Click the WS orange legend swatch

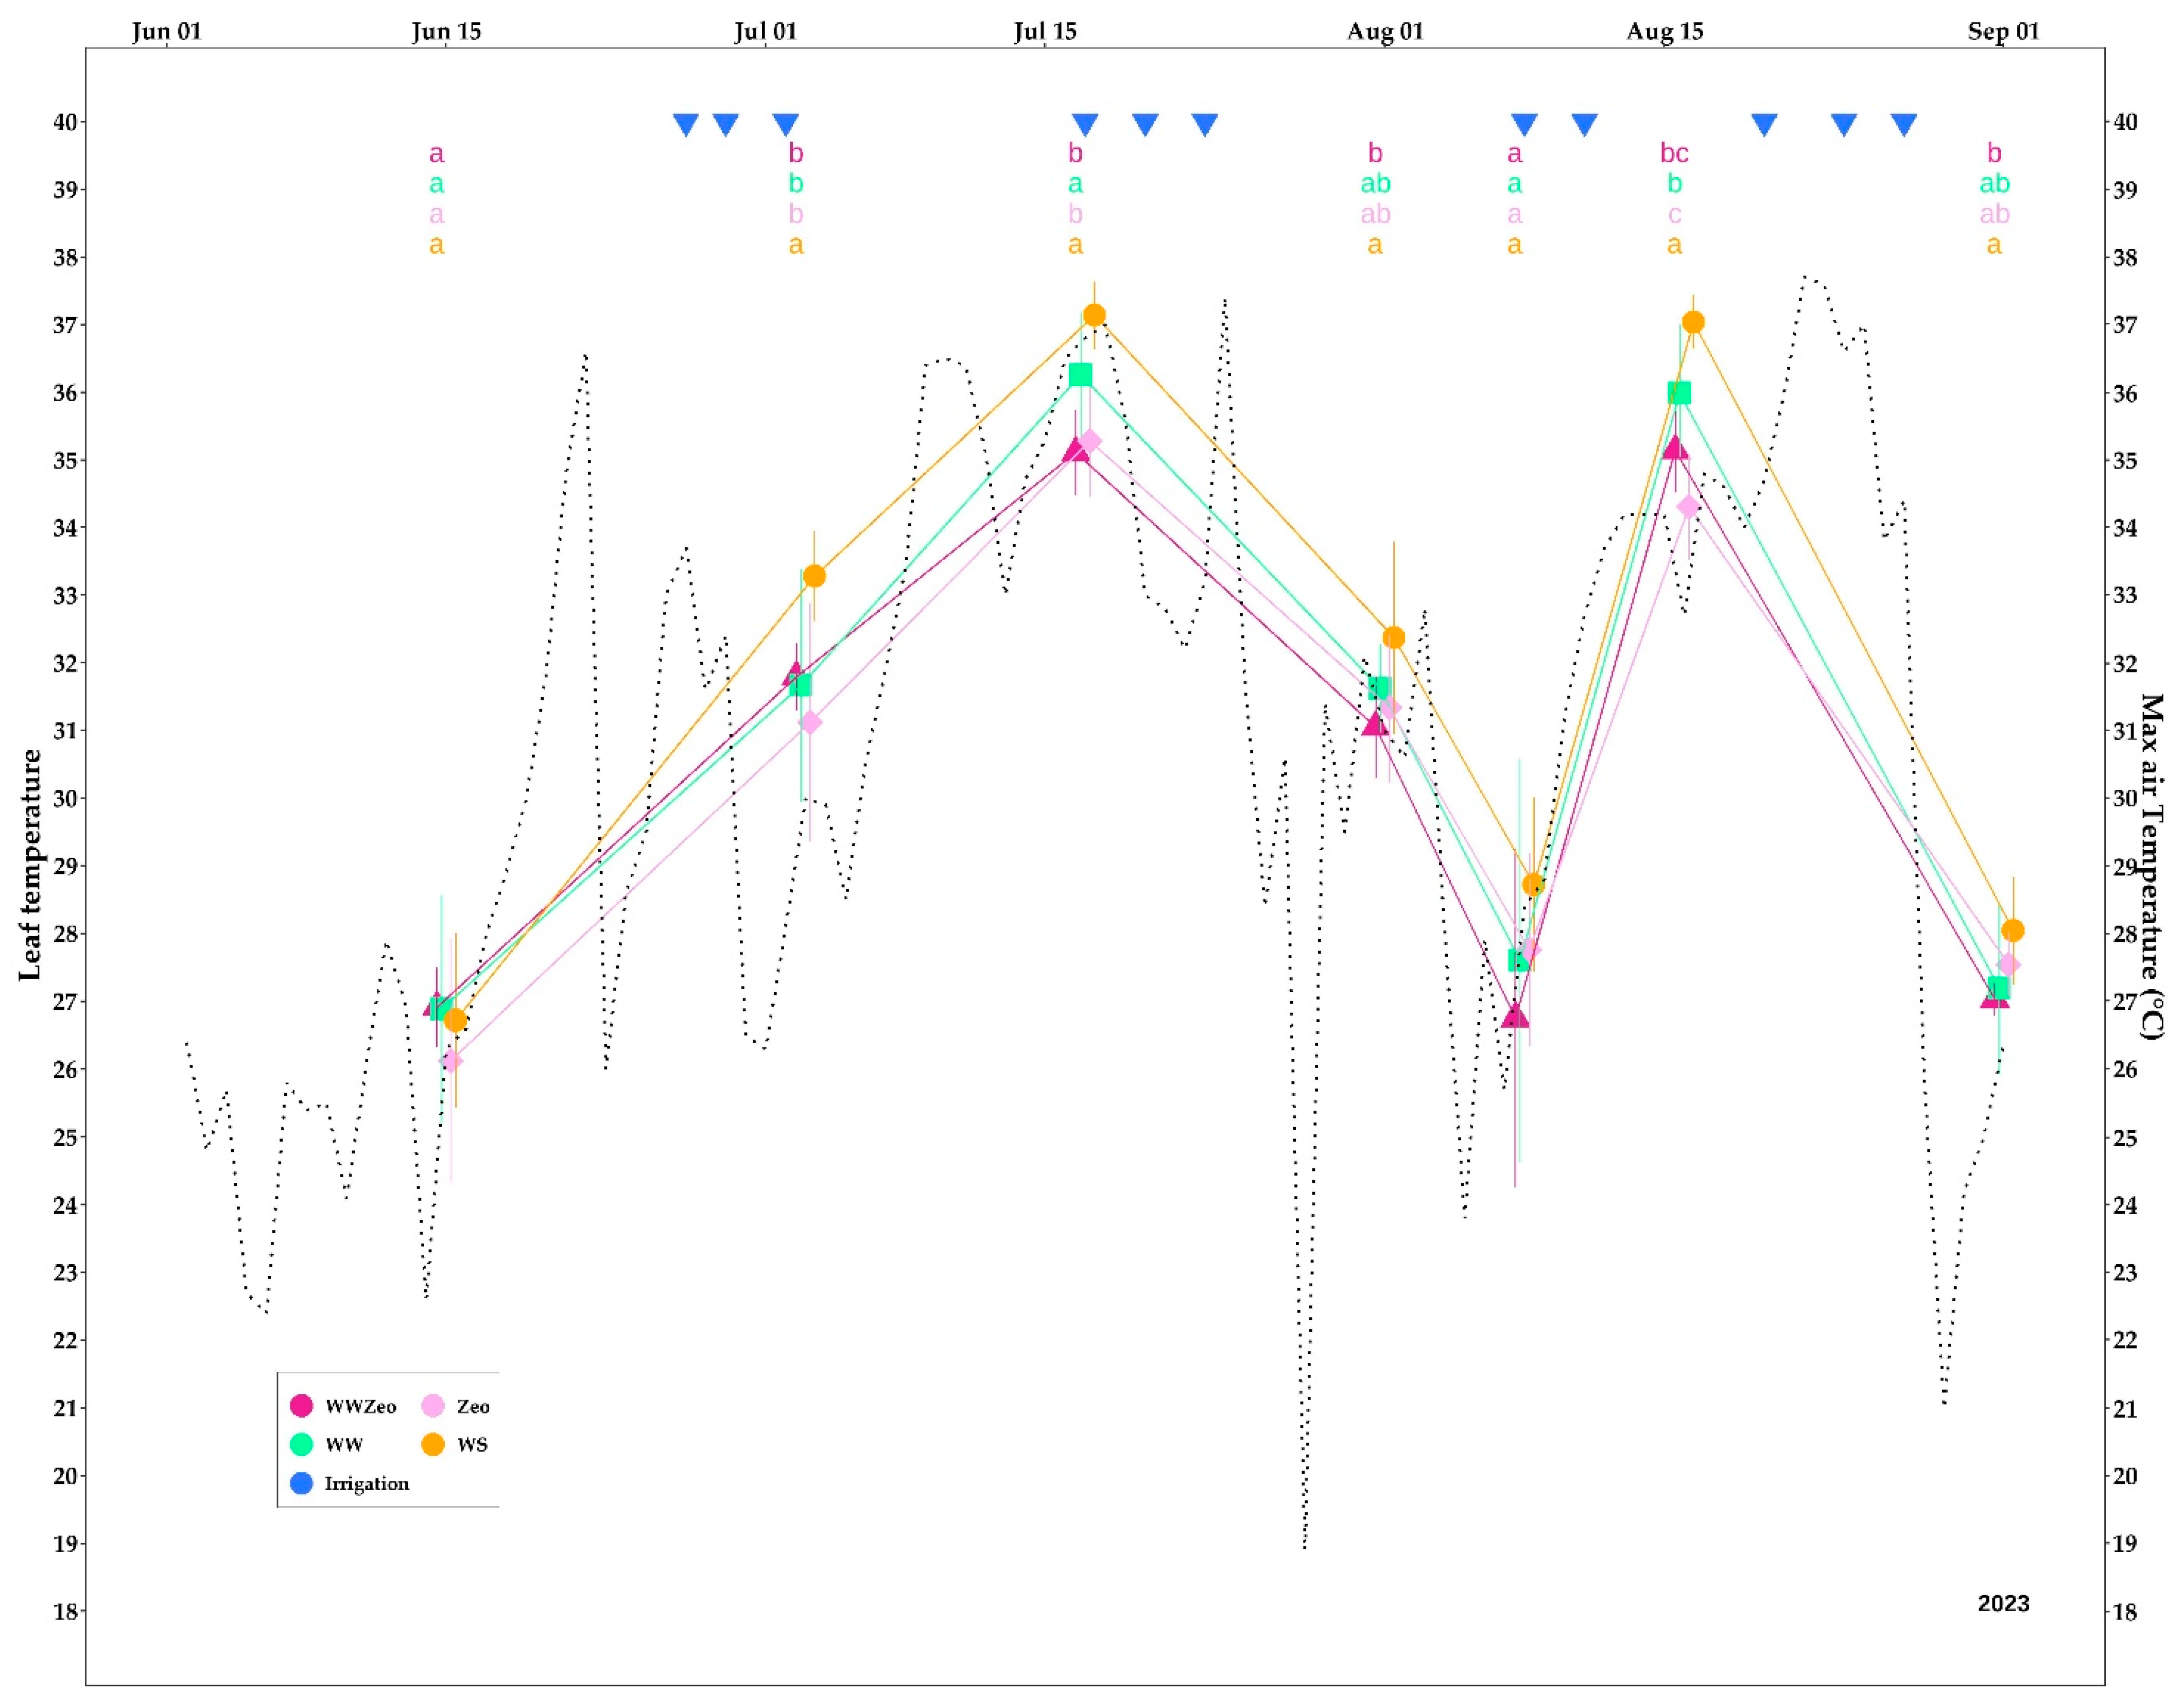433,1444
